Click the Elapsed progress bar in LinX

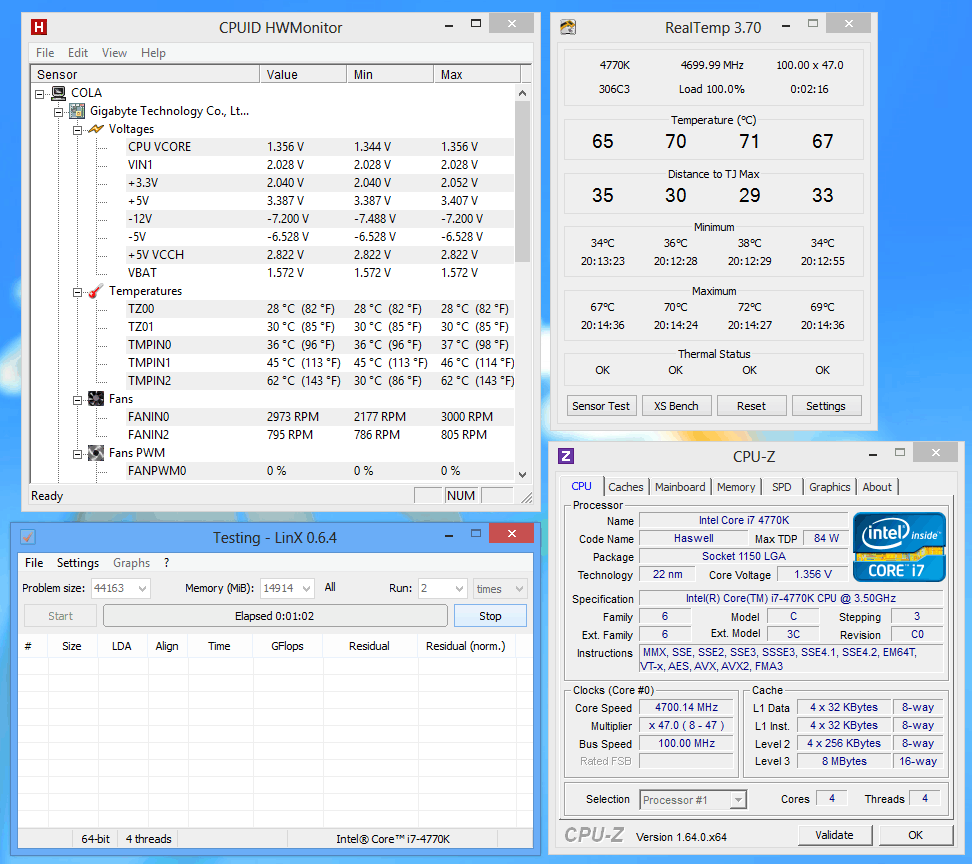pyautogui.click(x=275, y=616)
